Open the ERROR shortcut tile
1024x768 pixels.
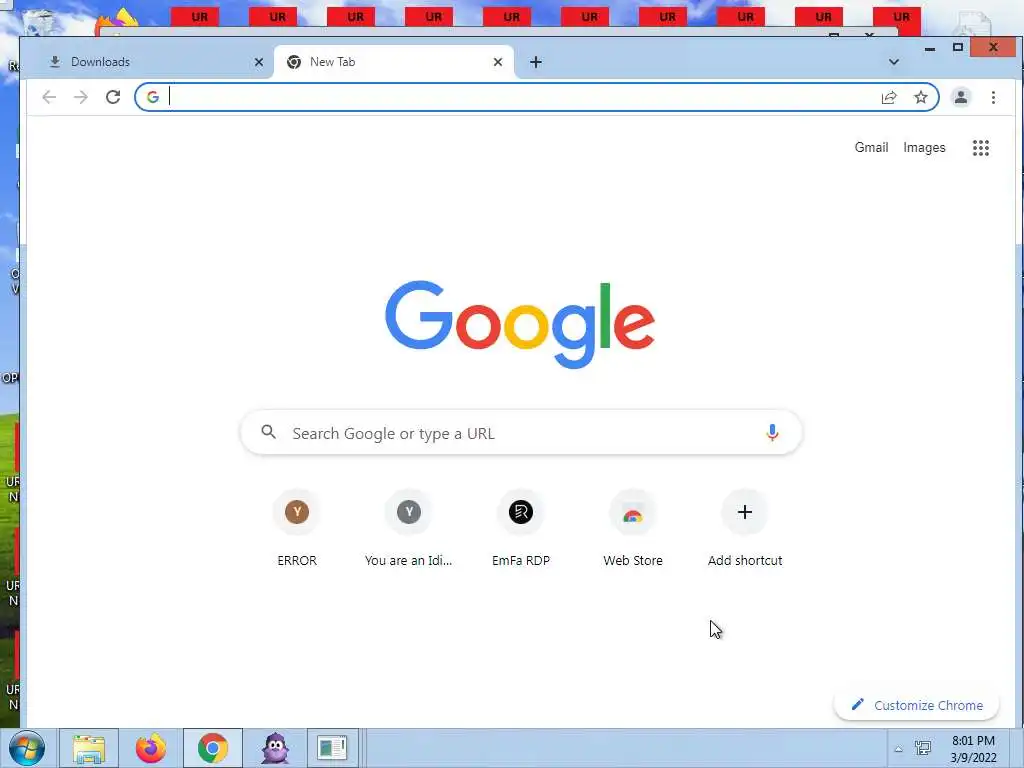click(x=297, y=528)
